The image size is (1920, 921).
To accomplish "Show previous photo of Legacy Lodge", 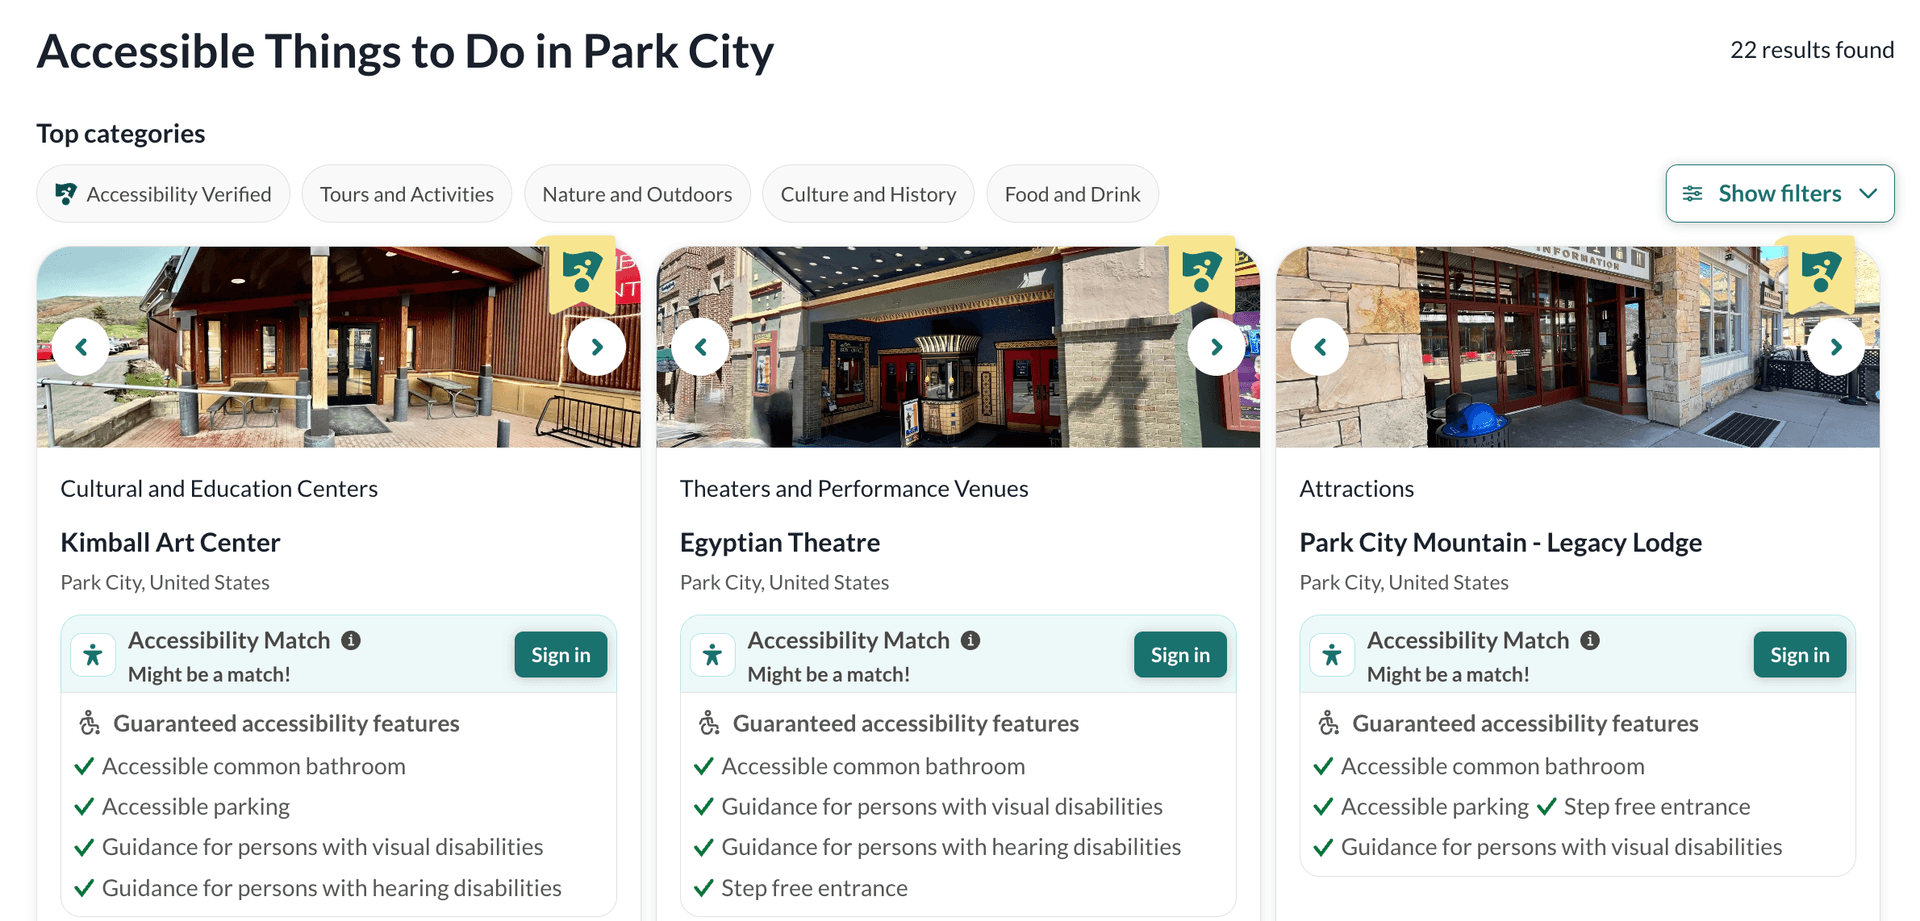I will pos(1320,347).
